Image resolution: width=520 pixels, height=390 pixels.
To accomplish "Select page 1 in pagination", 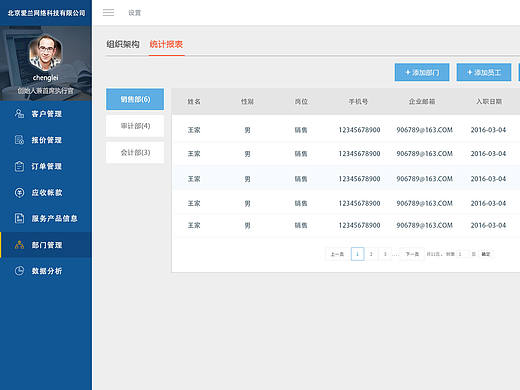I will click(357, 254).
